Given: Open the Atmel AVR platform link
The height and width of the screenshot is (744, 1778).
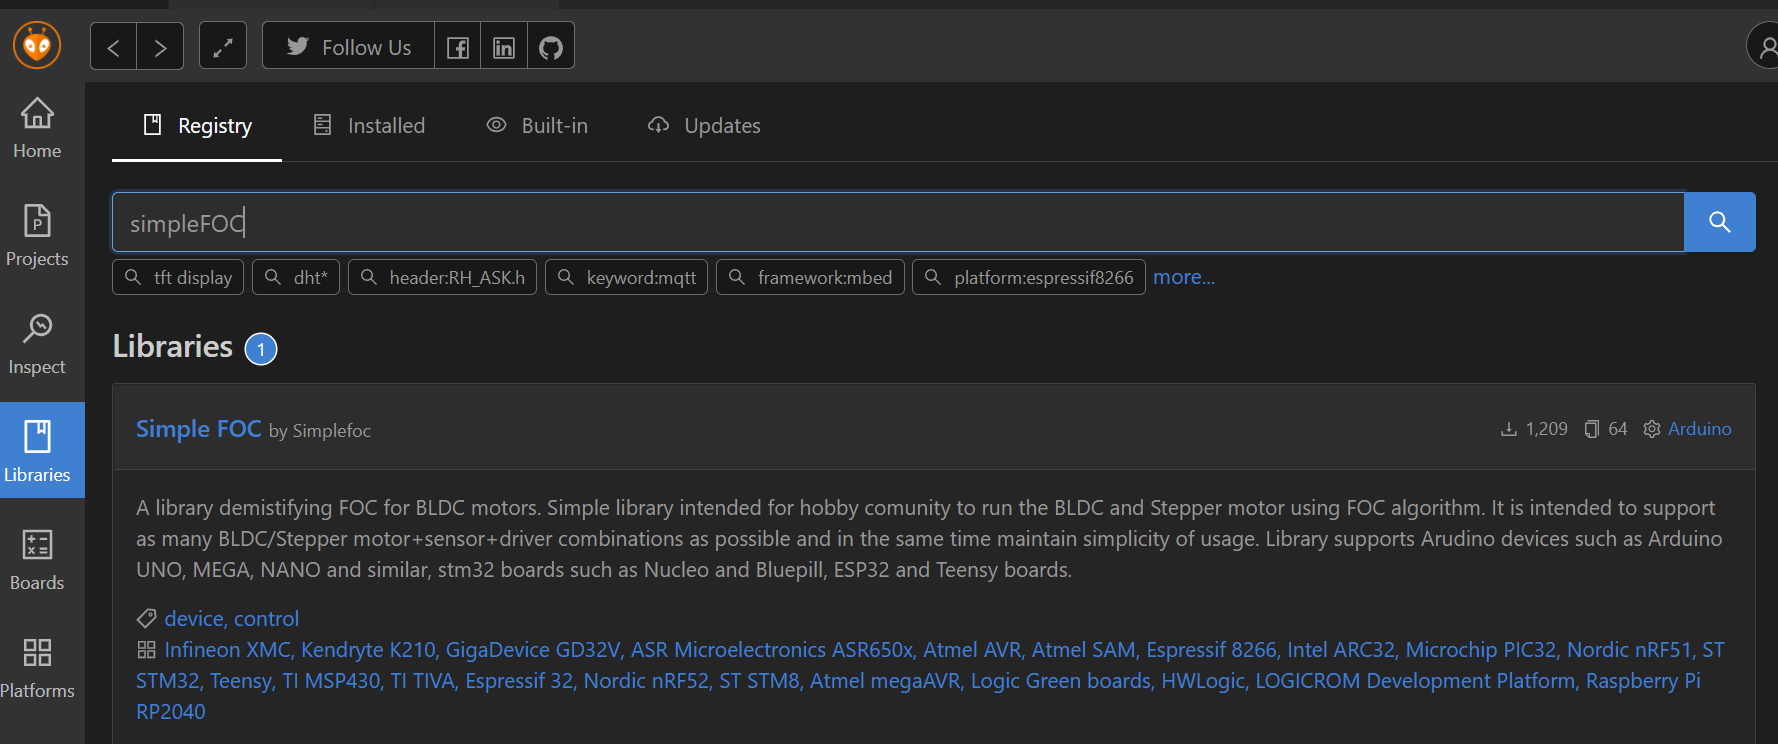Looking at the screenshot, I should [x=972, y=650].
